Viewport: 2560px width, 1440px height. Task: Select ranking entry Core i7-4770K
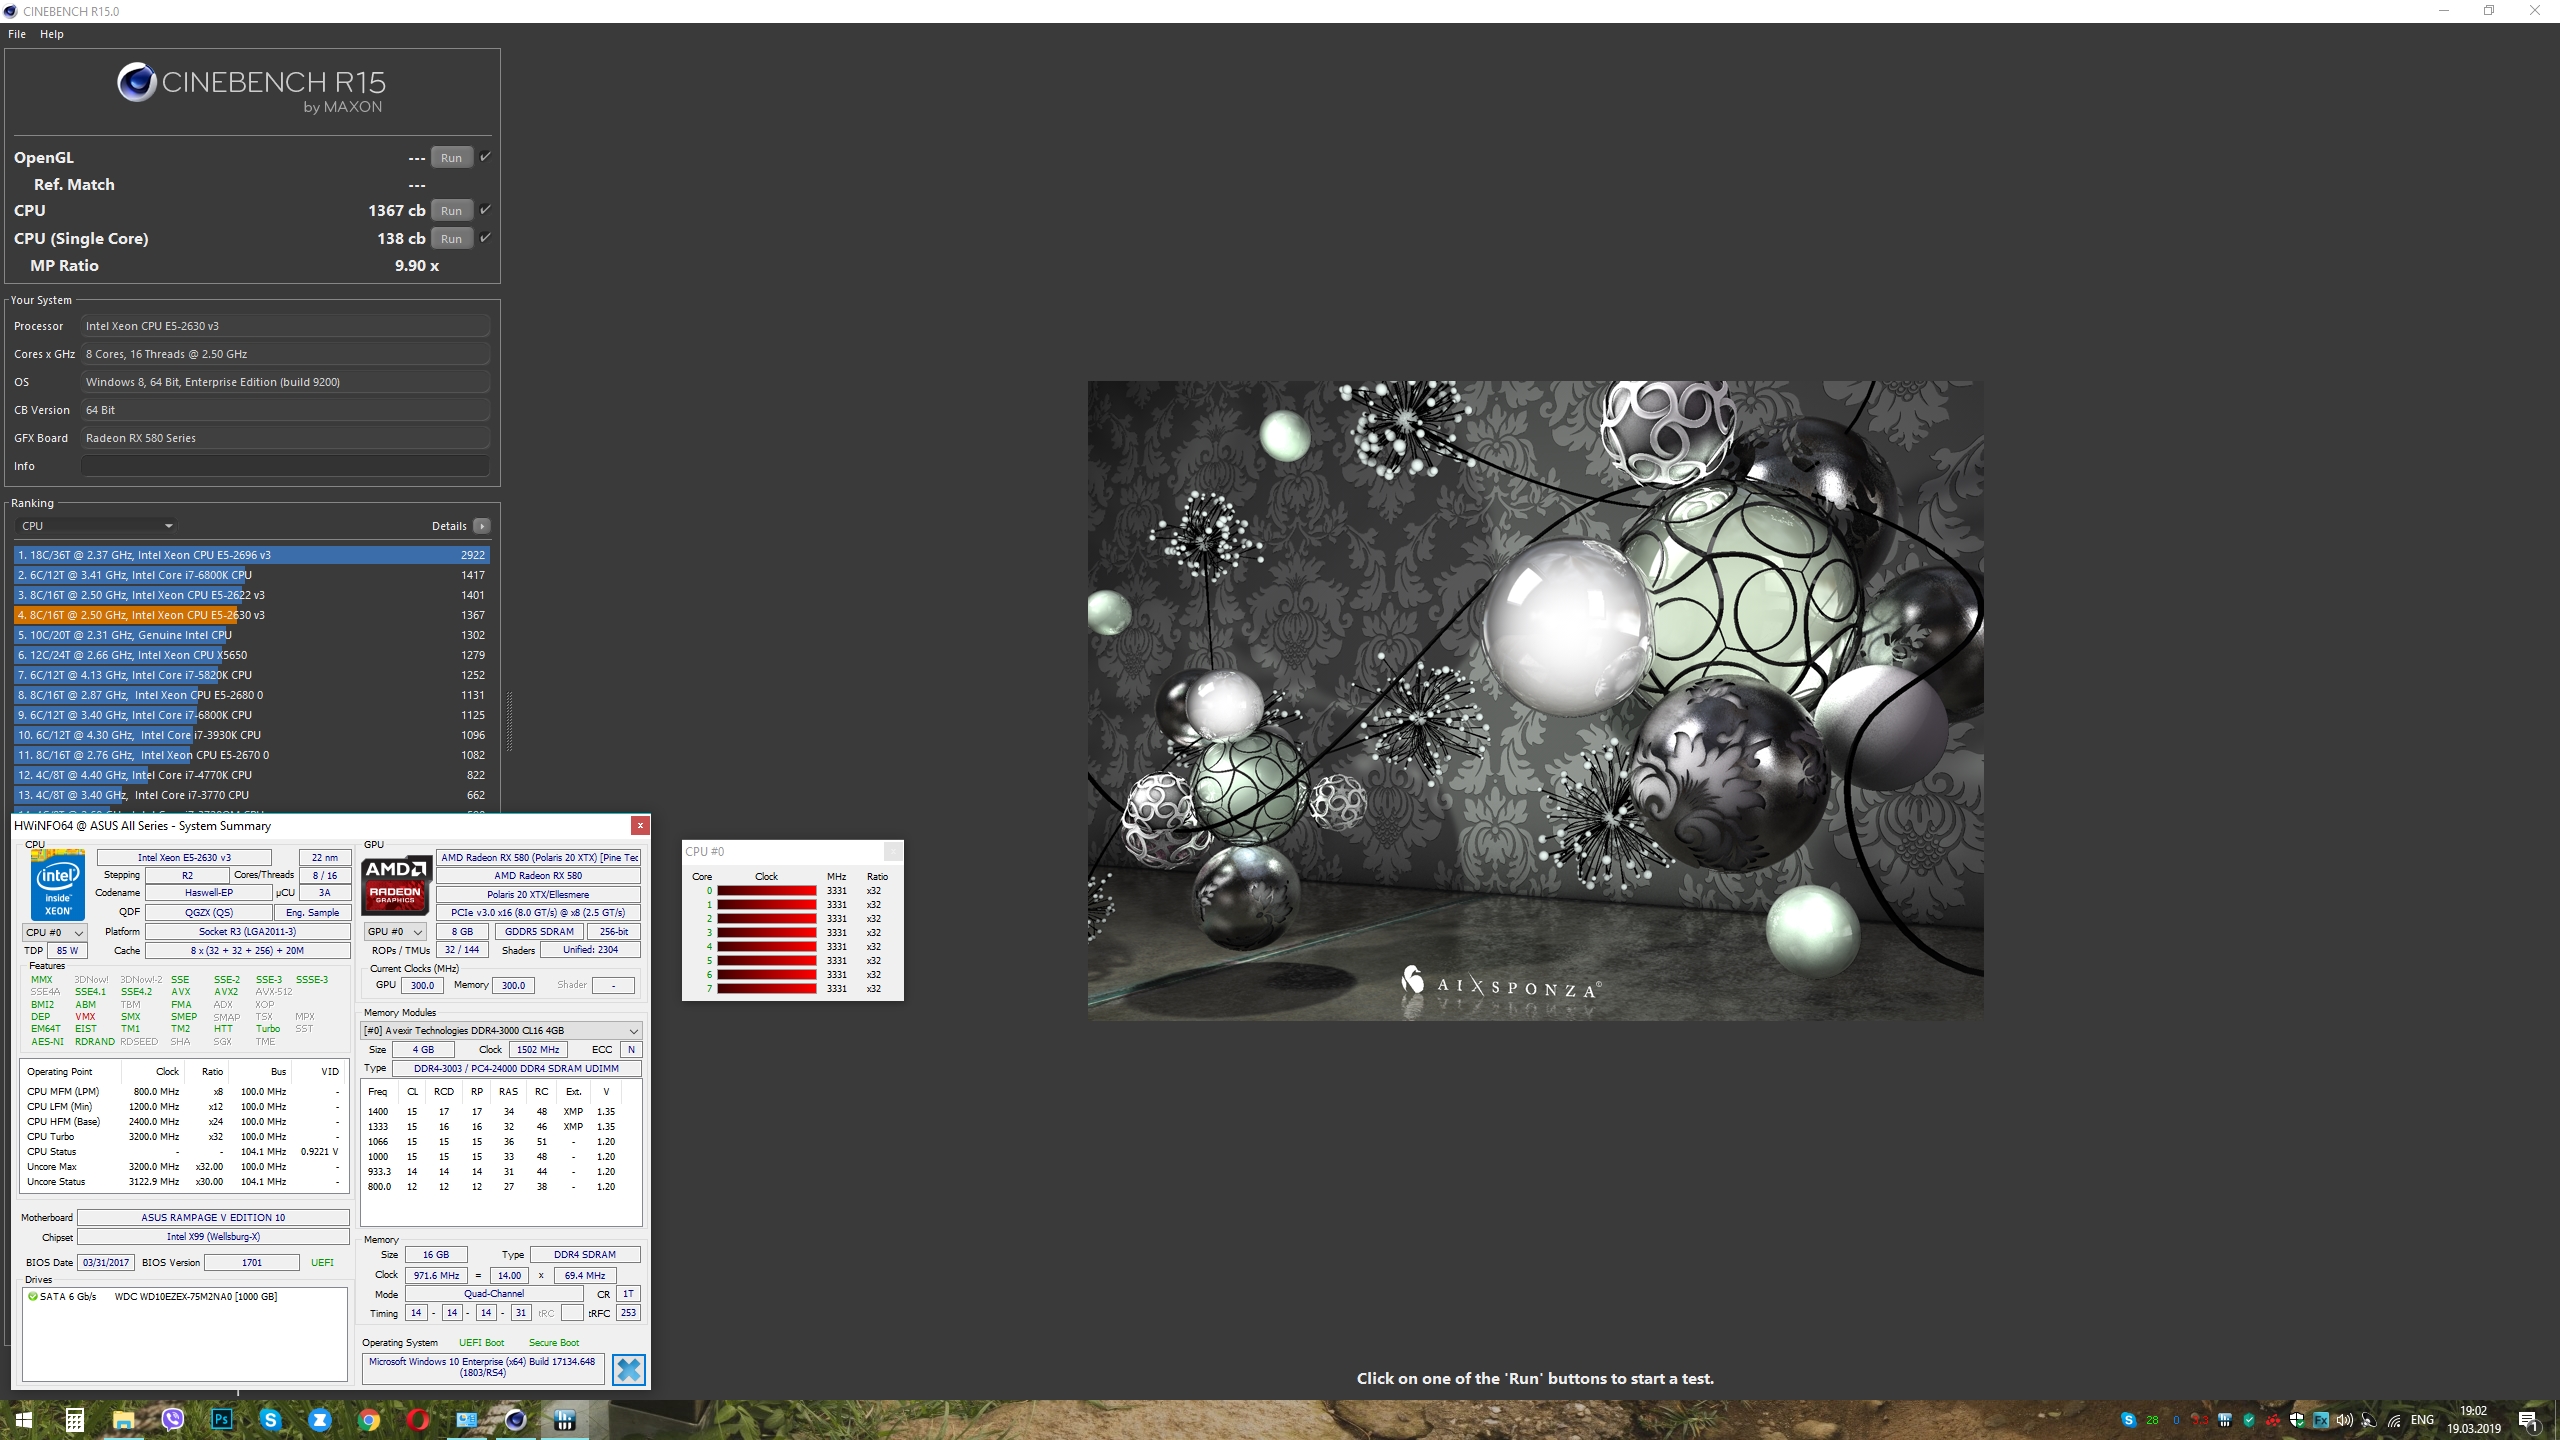pos(252,775)
